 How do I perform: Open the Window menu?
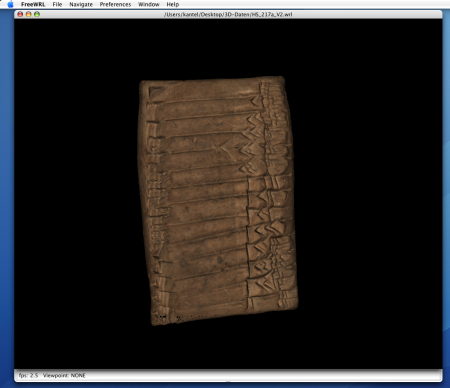click(149, 4)
